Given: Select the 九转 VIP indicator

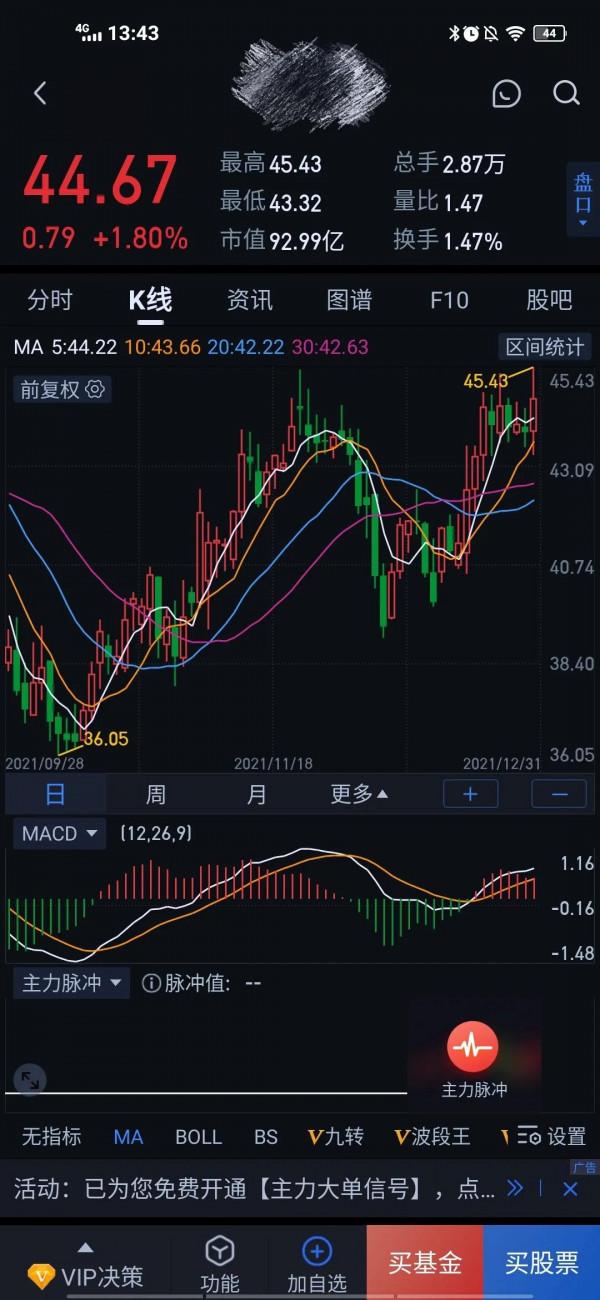Looking at the screenshot, I should tap(335, 1137).
